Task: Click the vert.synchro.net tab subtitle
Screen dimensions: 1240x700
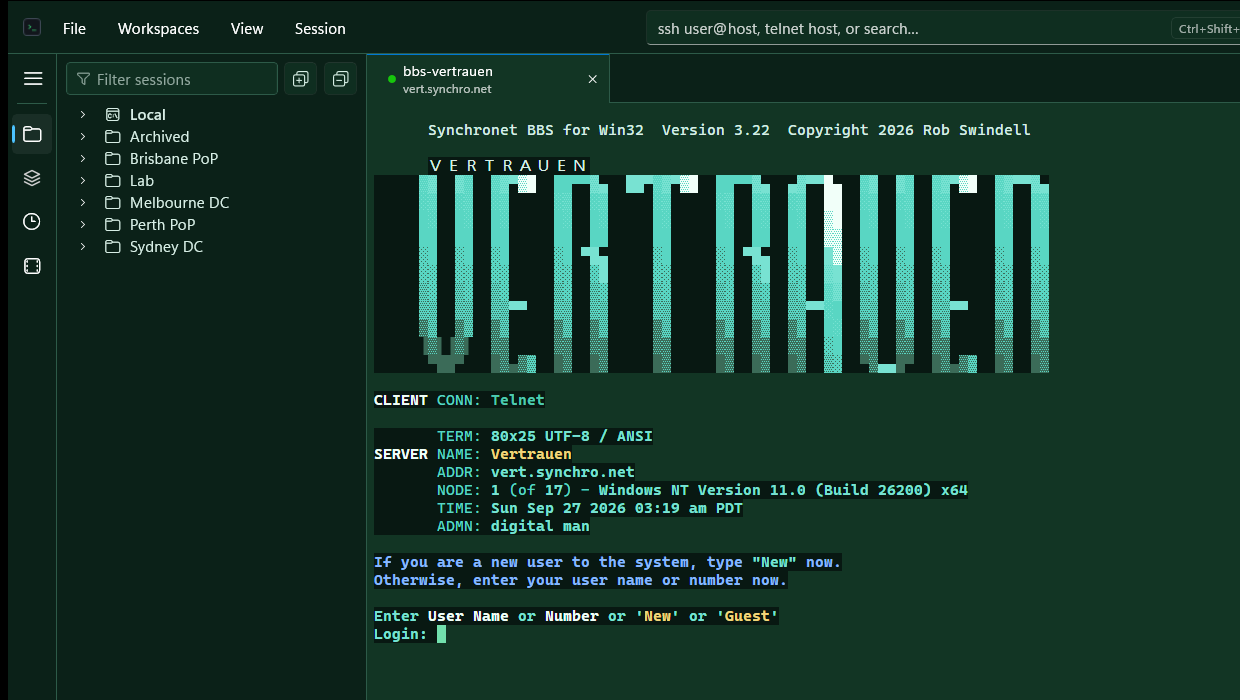Action: click(x=447, y=89)
